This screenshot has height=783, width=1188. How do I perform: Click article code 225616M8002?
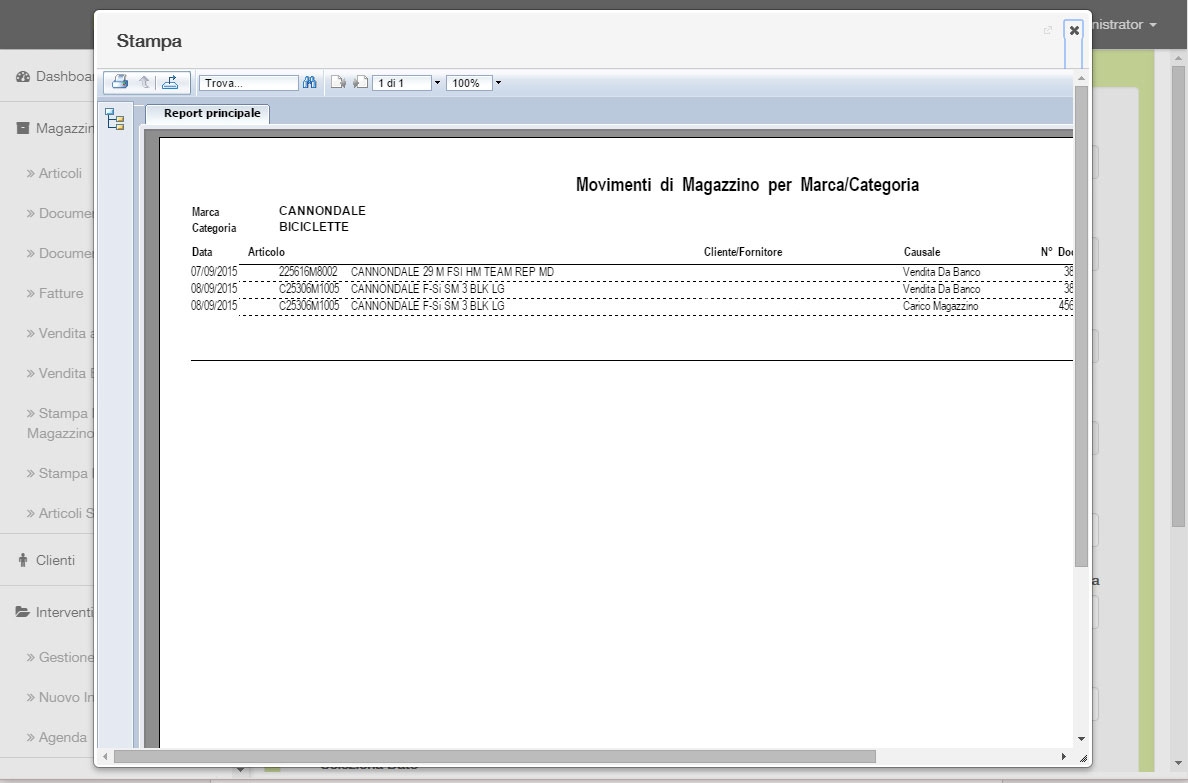[308, 271]
